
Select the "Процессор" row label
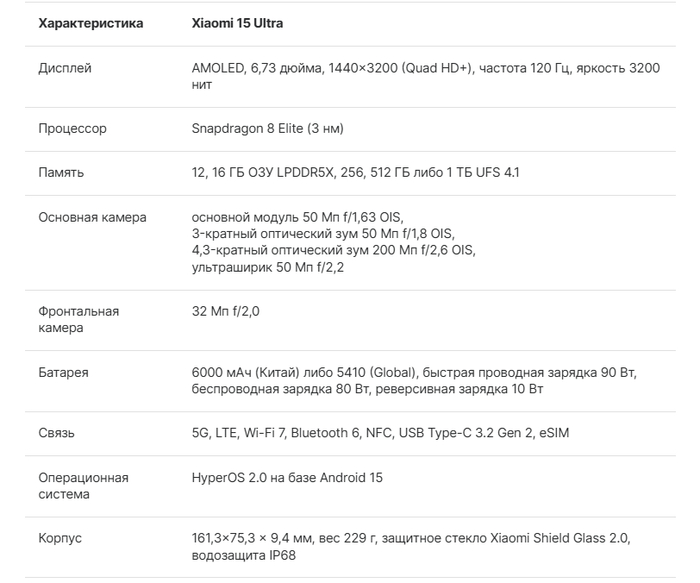tap(72, 129)
